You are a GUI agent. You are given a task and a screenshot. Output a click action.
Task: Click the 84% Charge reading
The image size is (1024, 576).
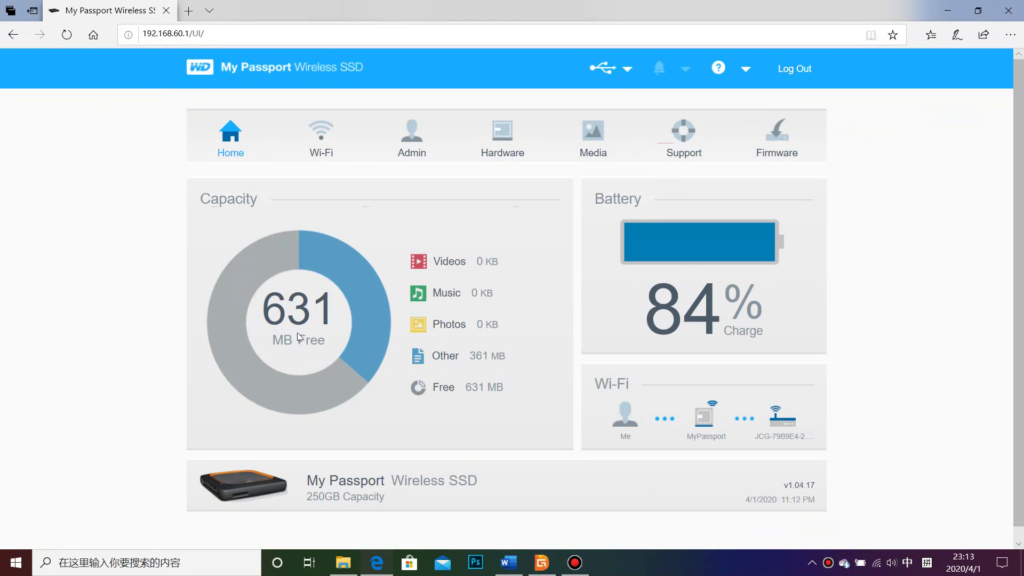pos(704,309)
